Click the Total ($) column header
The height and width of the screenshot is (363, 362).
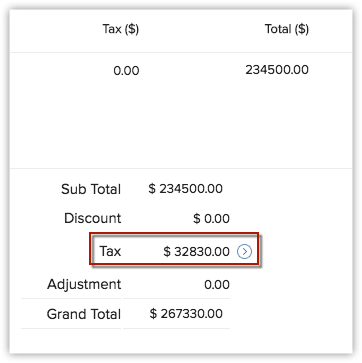(287, 29)
